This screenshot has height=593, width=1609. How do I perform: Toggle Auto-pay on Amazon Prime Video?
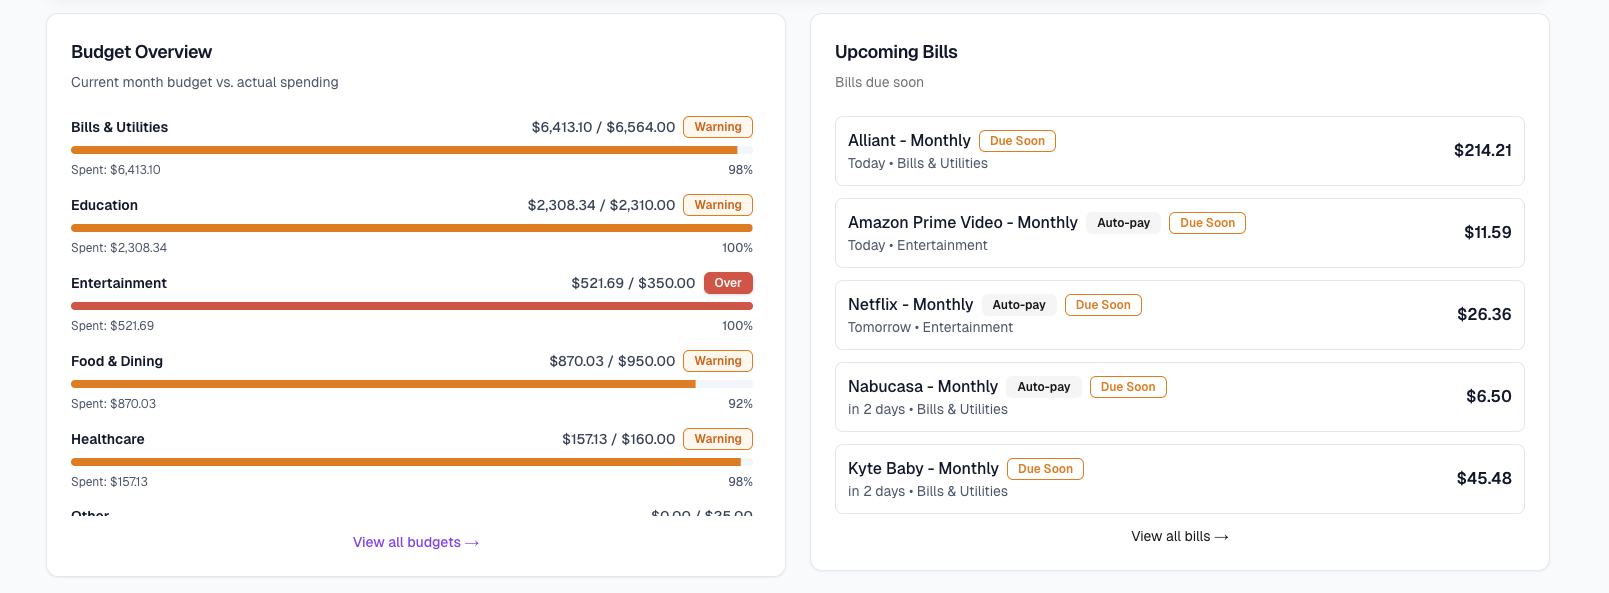(x=1123, y=222)
